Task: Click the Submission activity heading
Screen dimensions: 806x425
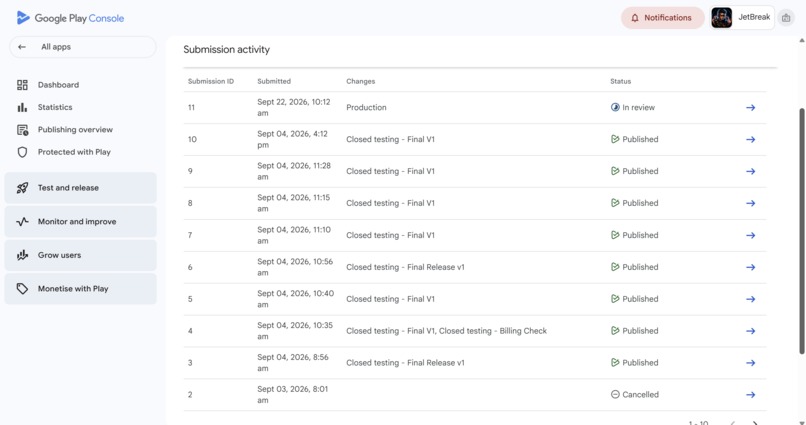Action: 226,49
